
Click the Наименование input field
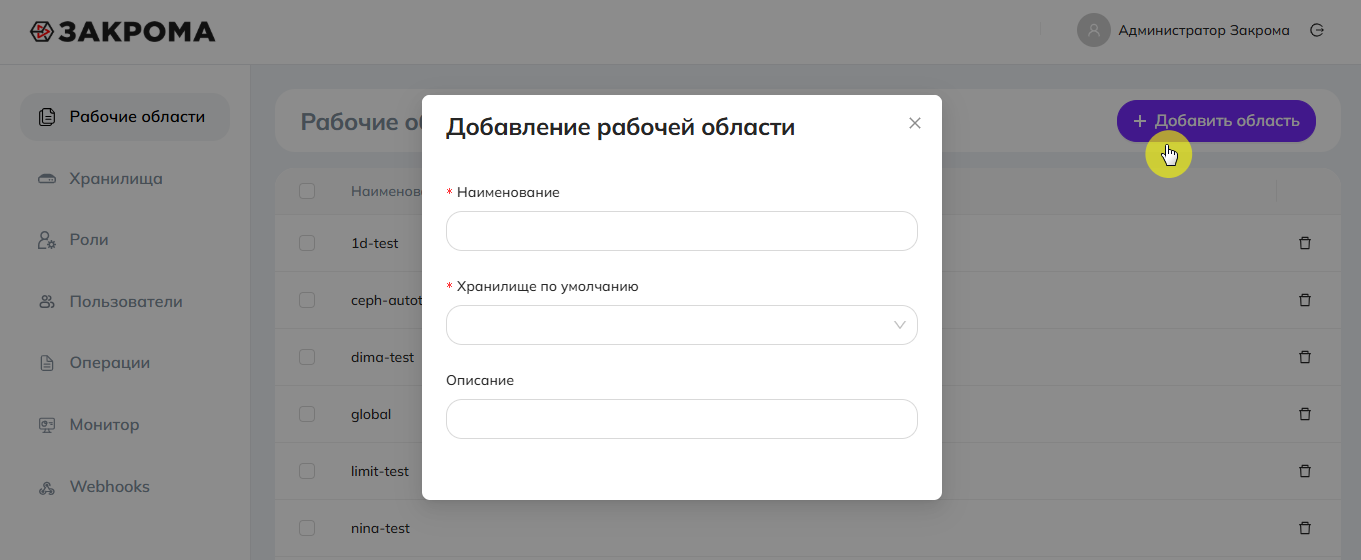click(681, 231)
